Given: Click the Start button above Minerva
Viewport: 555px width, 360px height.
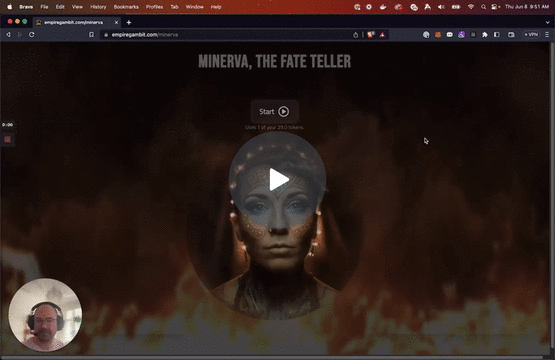Looking at the screenshot, I should coord(275,112).
